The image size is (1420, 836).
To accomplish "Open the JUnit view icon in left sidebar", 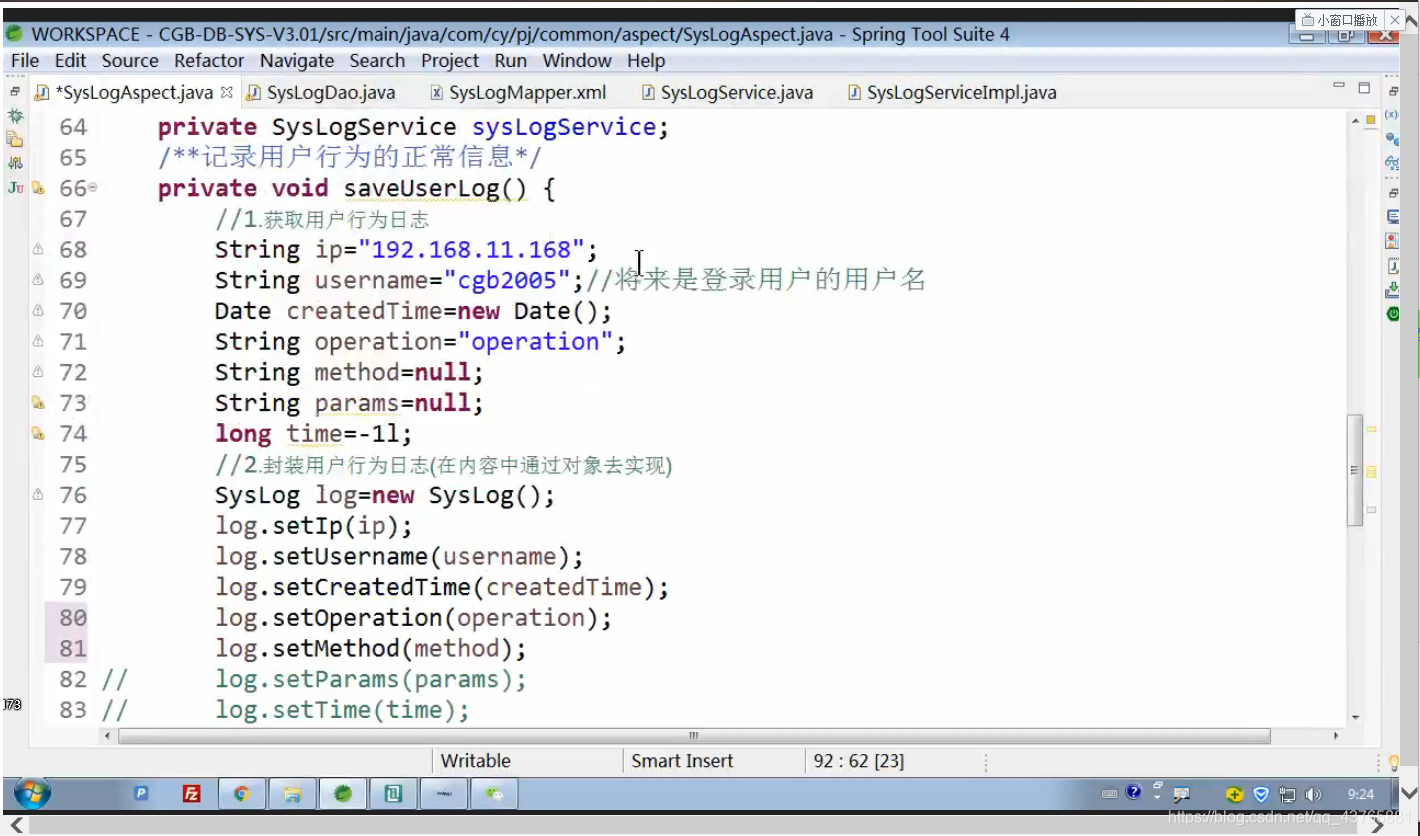I will point(15,187).
